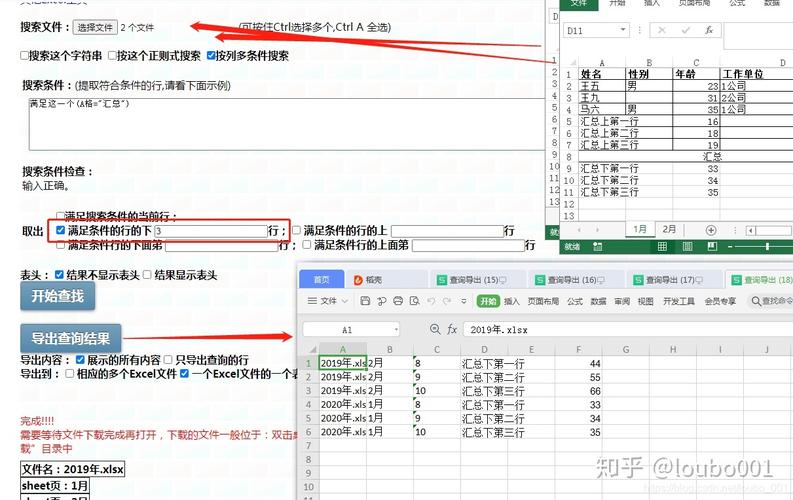
Task: Toggle 按这个正则式搜索 checkbox
Action: [x=112, y=55]
